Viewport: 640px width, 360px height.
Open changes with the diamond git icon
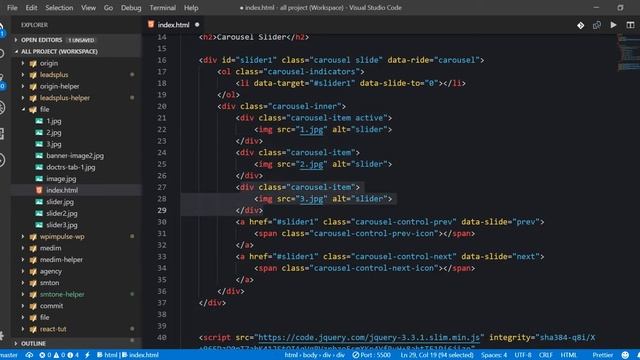coord(580,25)
